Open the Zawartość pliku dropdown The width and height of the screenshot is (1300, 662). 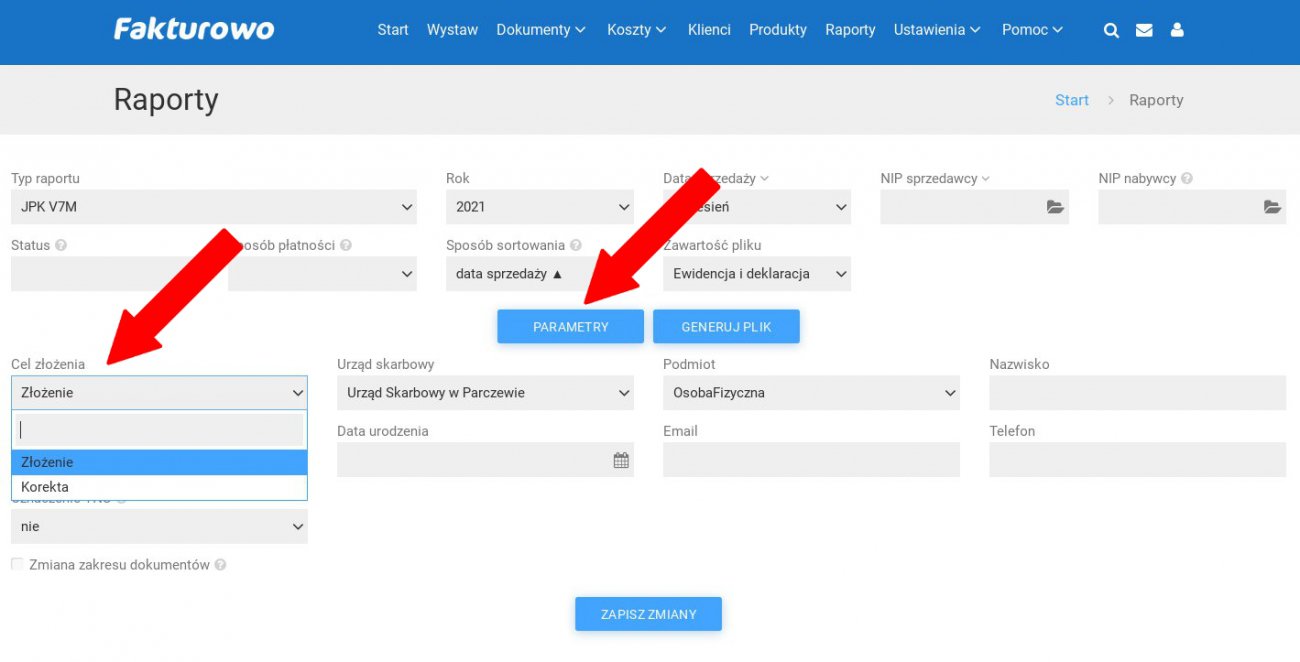pyautogui.click(x=756, y=274)
